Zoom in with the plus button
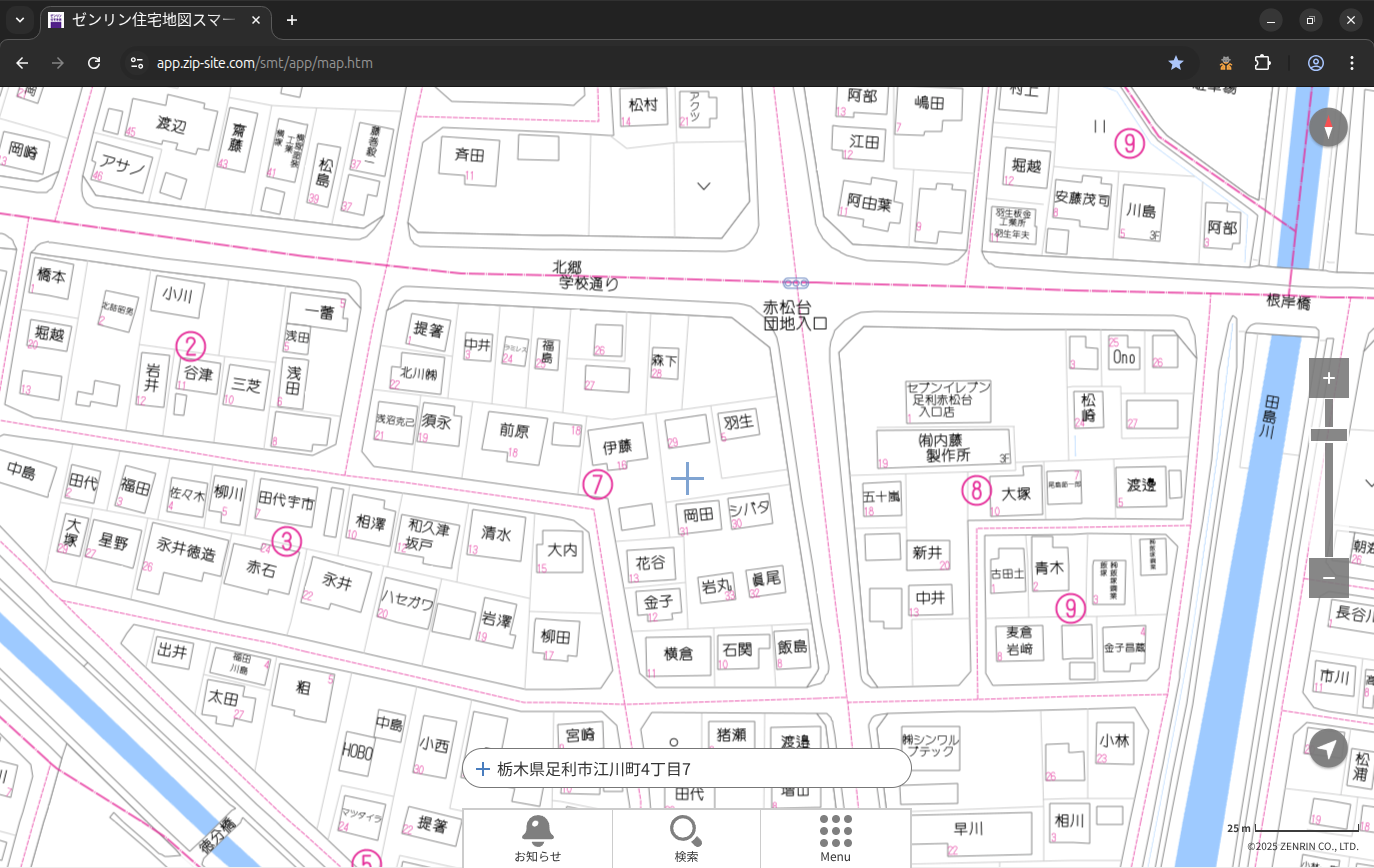The height and width of the screenshot is (868, 1374). [1328, 378]
